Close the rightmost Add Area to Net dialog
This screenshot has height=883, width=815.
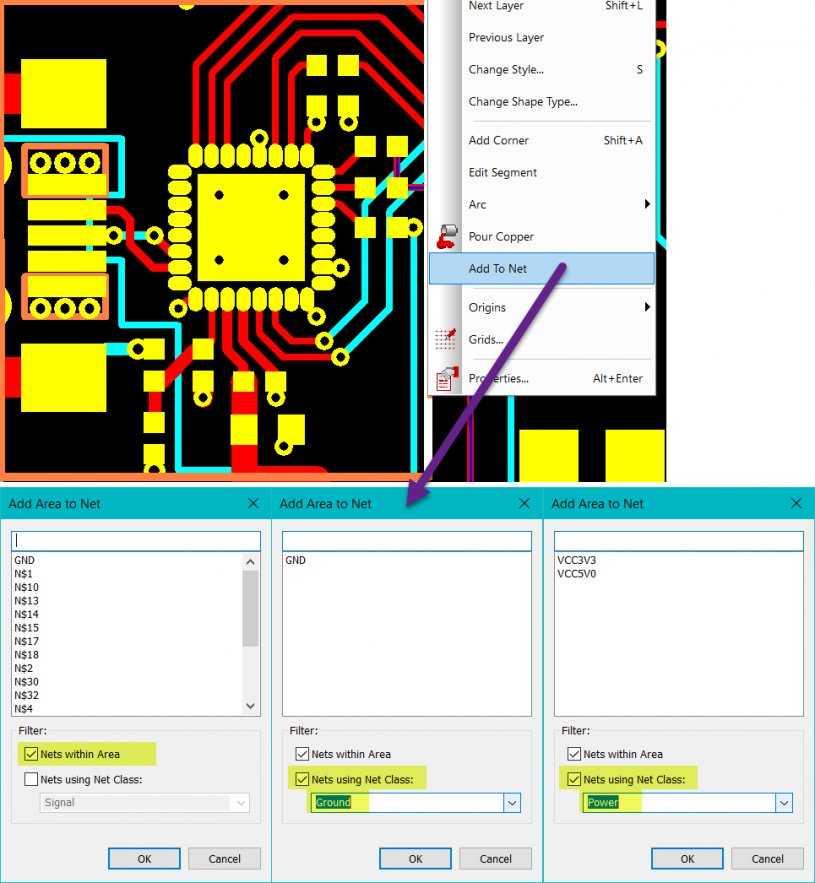coord(796,504)
